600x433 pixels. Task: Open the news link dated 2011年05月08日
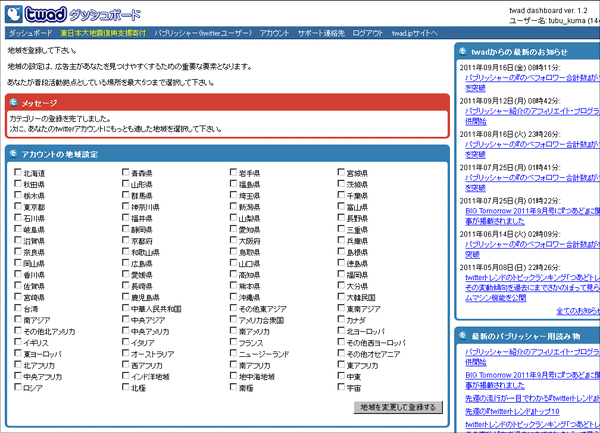(532, 287)
